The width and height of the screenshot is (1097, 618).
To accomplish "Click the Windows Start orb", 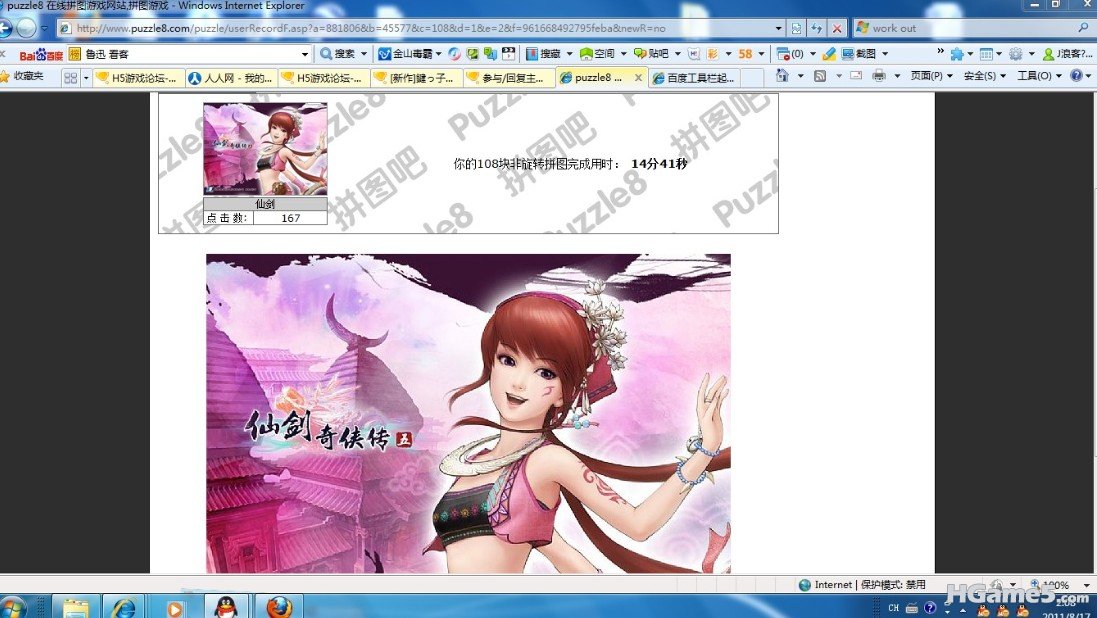I will pyautogui.click(x=13, y=606).
